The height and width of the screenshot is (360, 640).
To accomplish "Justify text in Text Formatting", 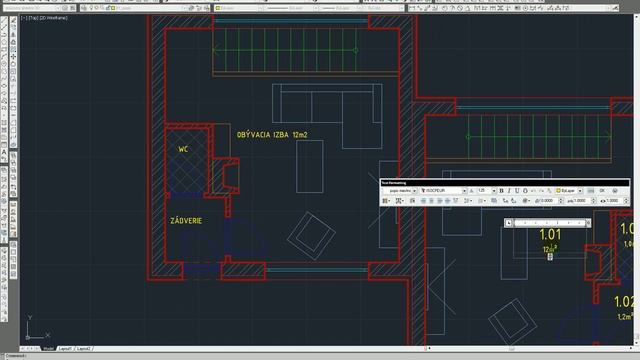I will coord(448,200).
